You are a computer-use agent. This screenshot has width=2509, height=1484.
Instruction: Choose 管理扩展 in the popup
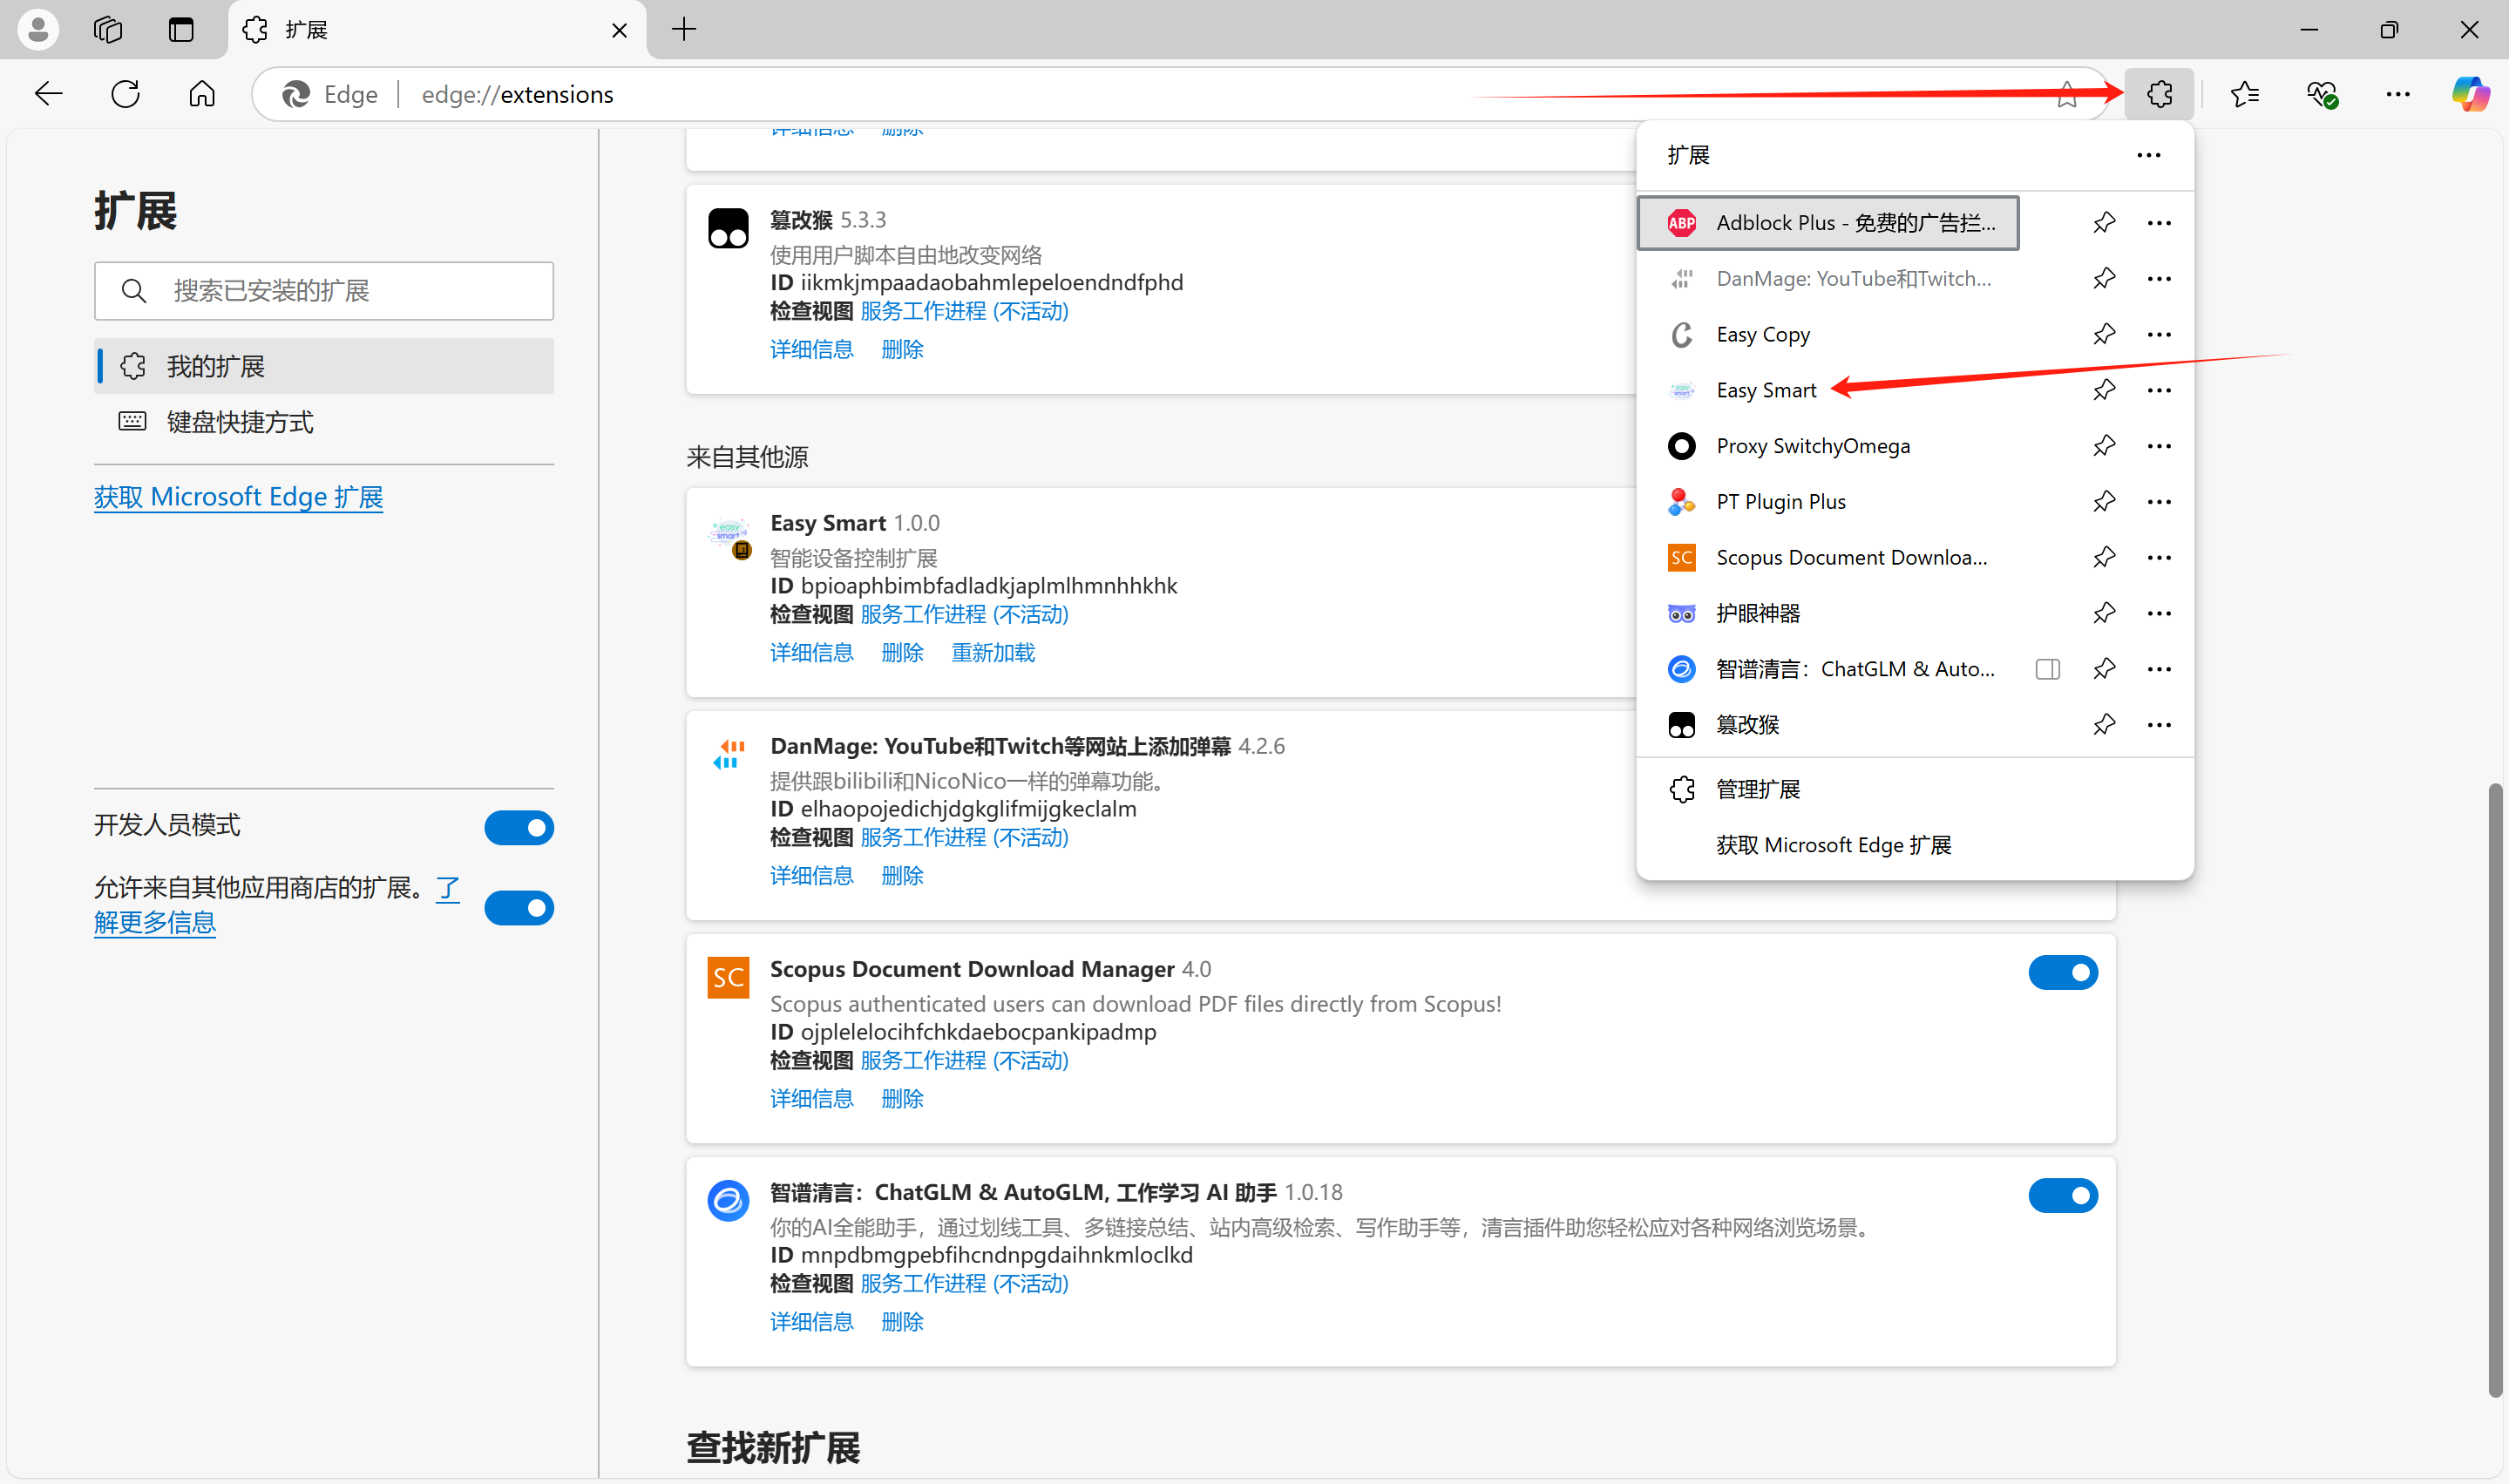[x=1915, y=789]
